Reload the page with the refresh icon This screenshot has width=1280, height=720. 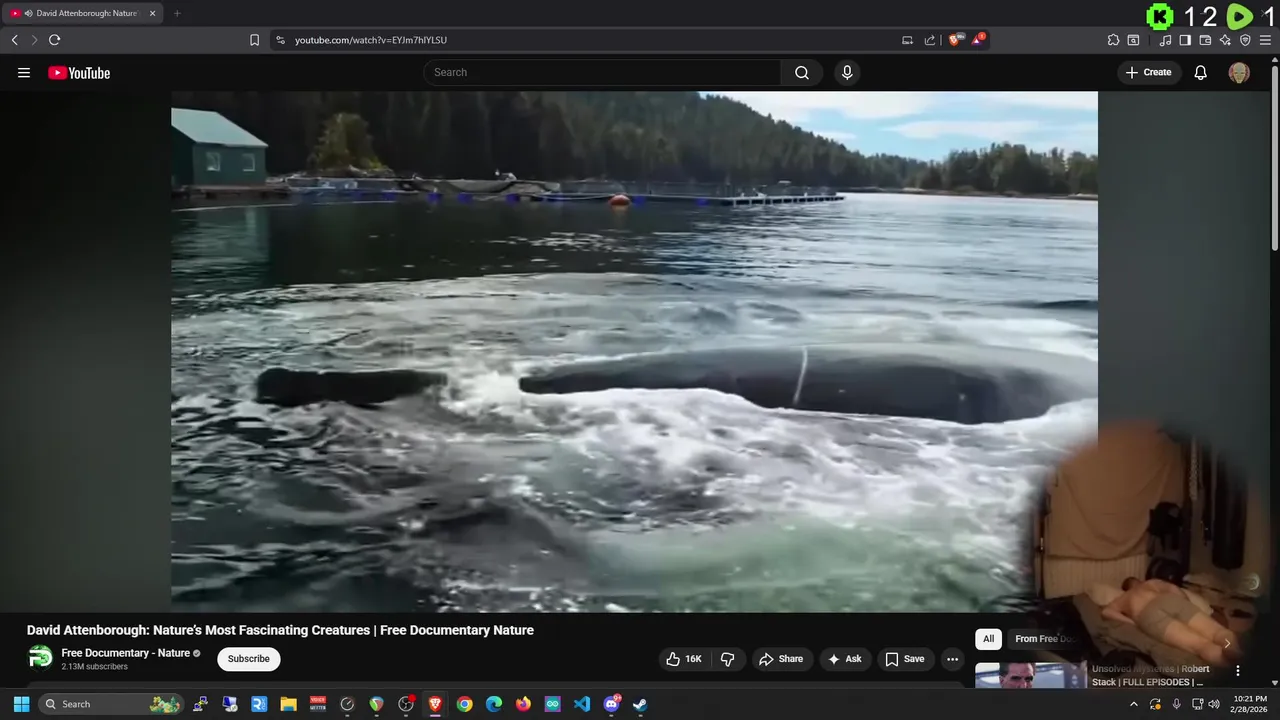(54, 40)
